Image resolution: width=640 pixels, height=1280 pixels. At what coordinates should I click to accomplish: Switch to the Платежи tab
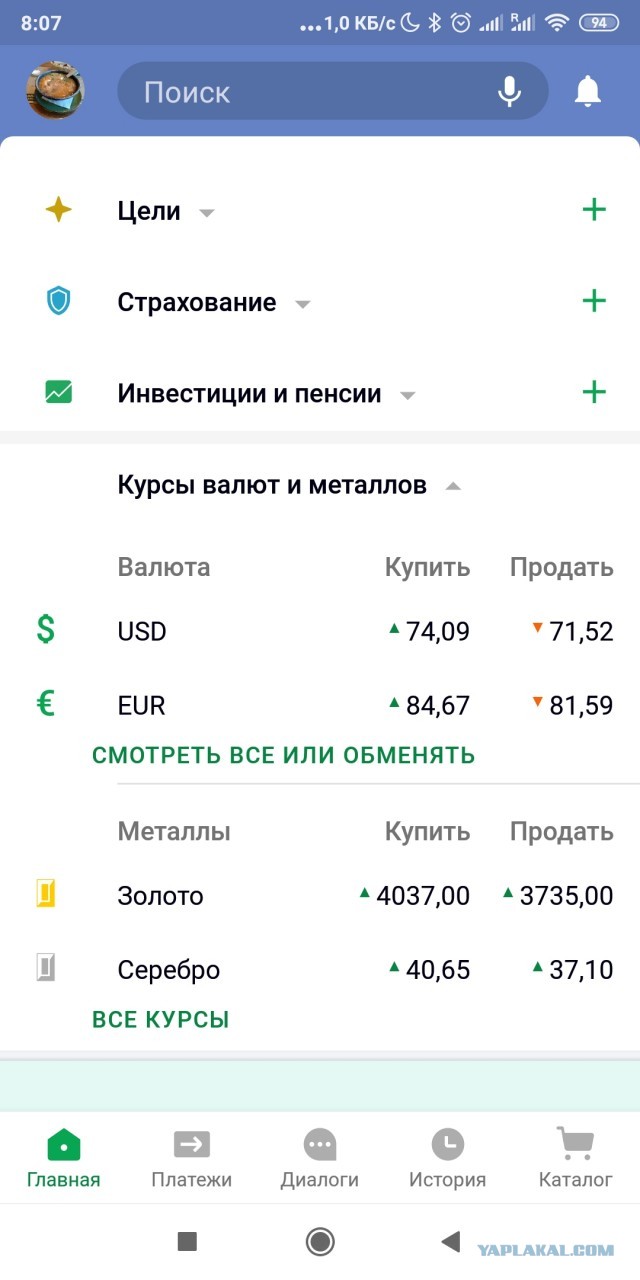click(x=192, y=1158)
